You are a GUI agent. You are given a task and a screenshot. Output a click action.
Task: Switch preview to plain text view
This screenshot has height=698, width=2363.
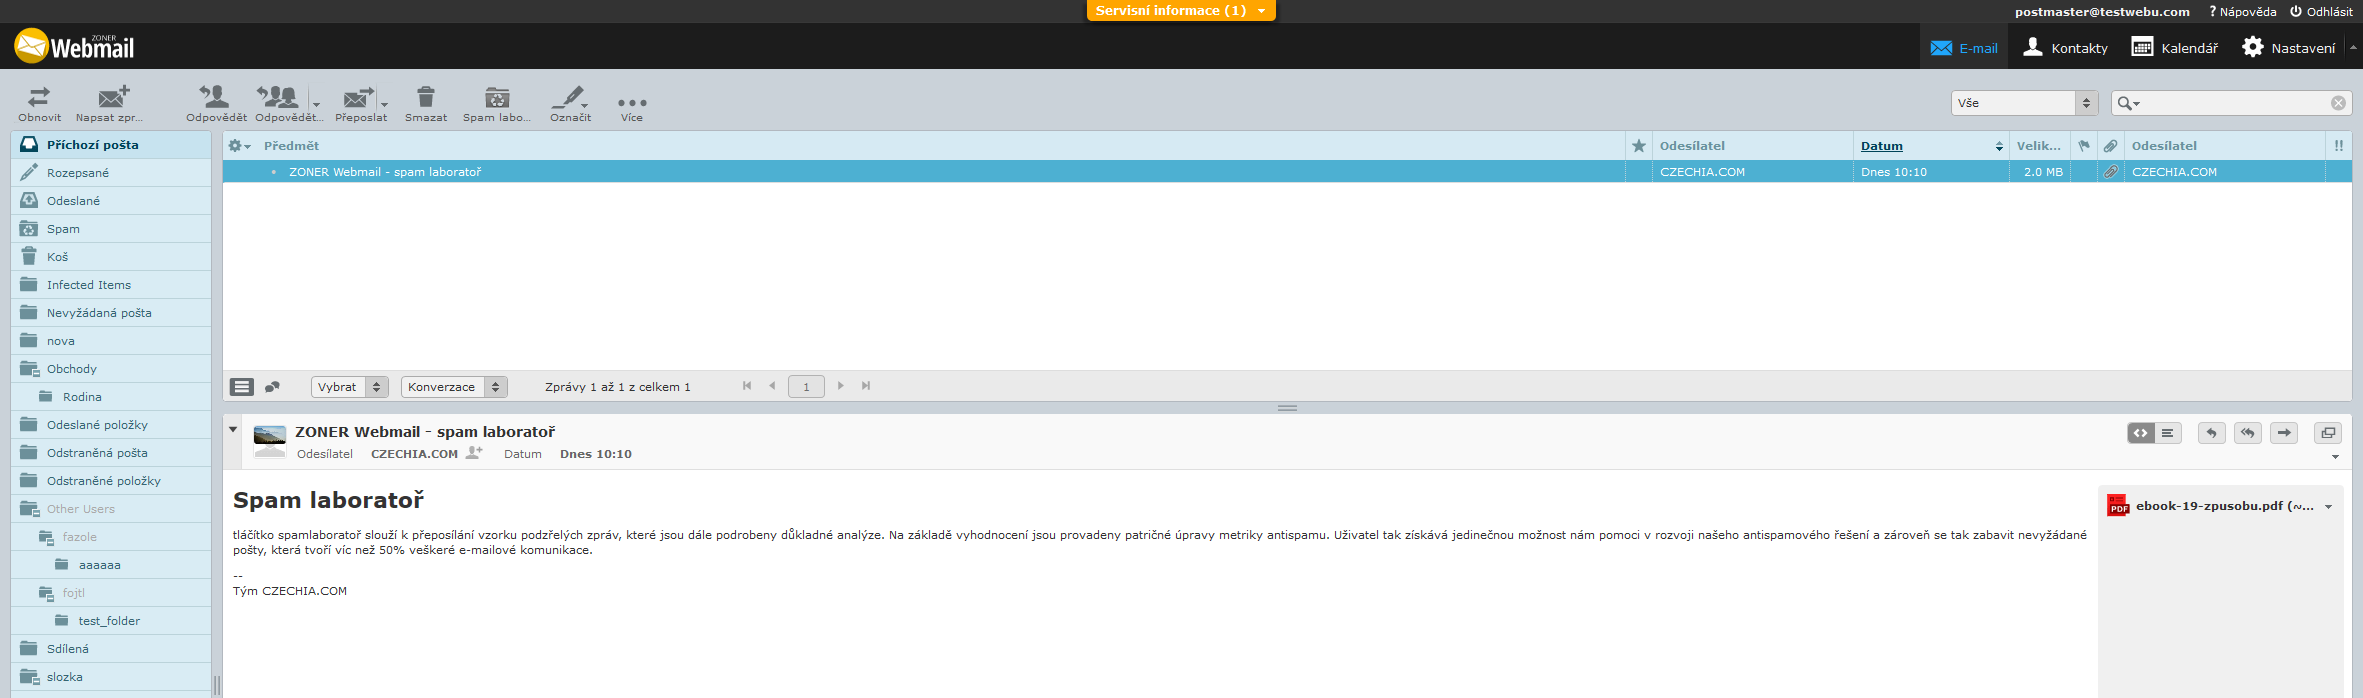pyautogui.click(x=2167, y=433)
